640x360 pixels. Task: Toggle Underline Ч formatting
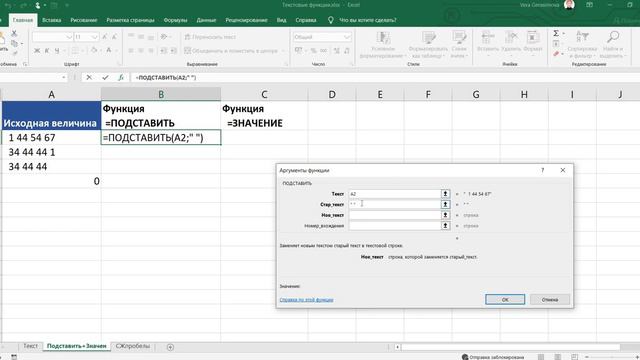(57, 51)
